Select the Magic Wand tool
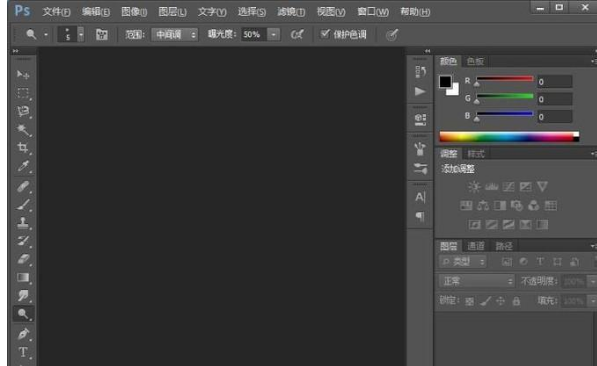This screenshot has width=597, height=366. tap(23, 129)
